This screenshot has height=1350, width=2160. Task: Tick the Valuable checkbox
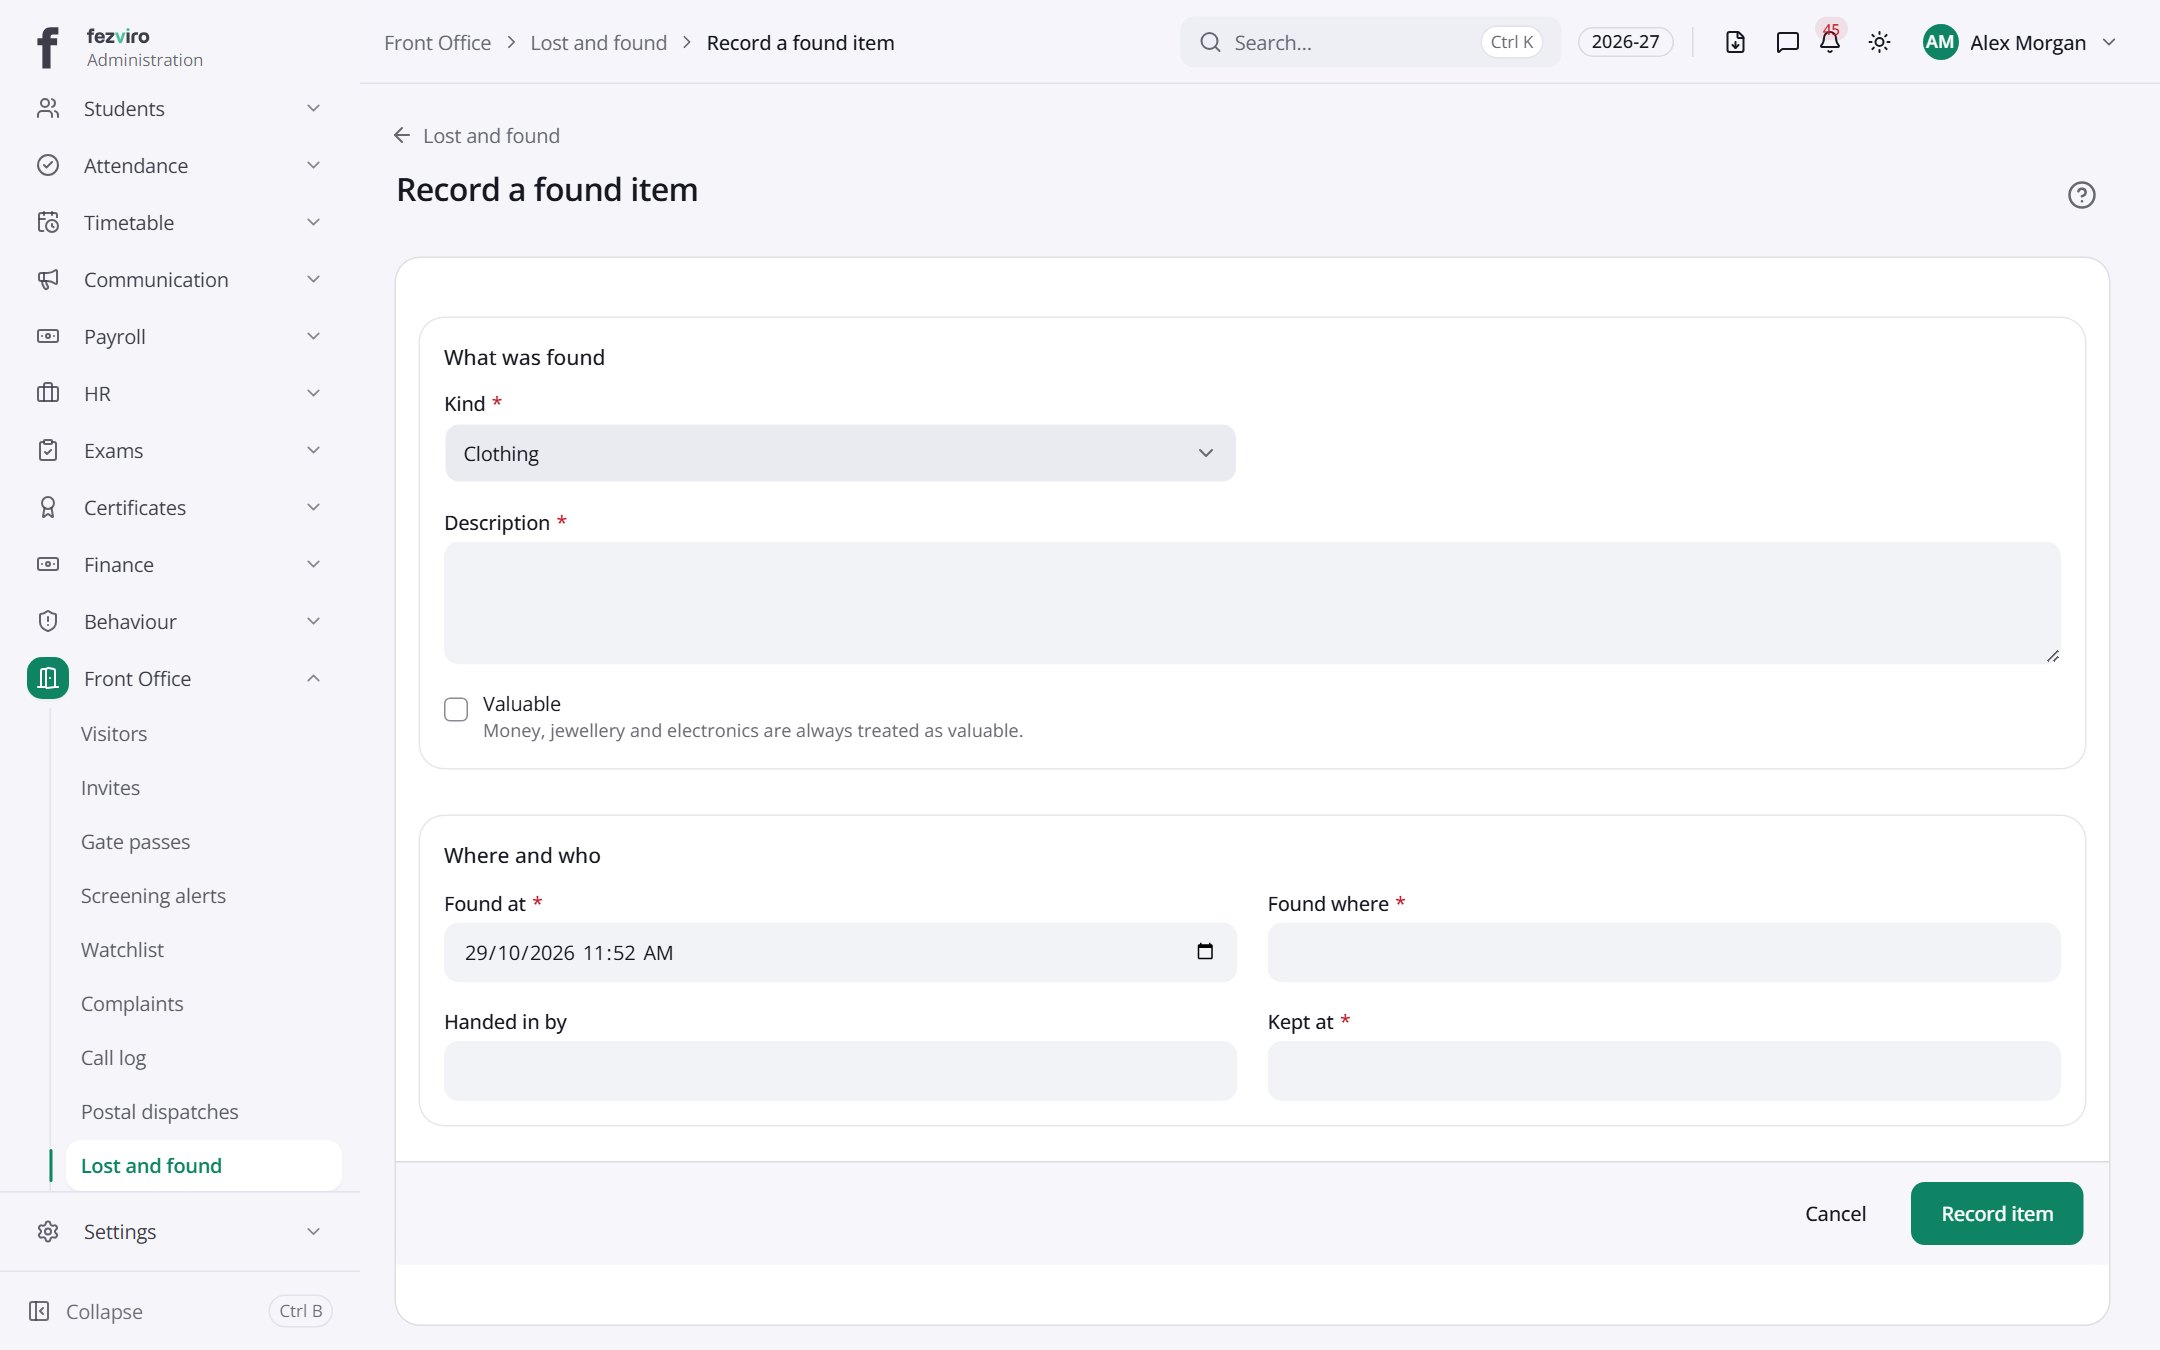click(x=456, y=709)
